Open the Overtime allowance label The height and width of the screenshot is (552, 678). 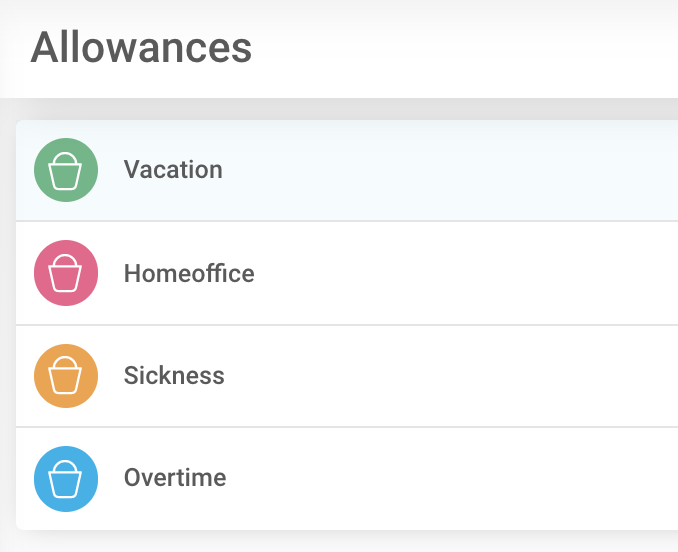click(x=175, y=478)
